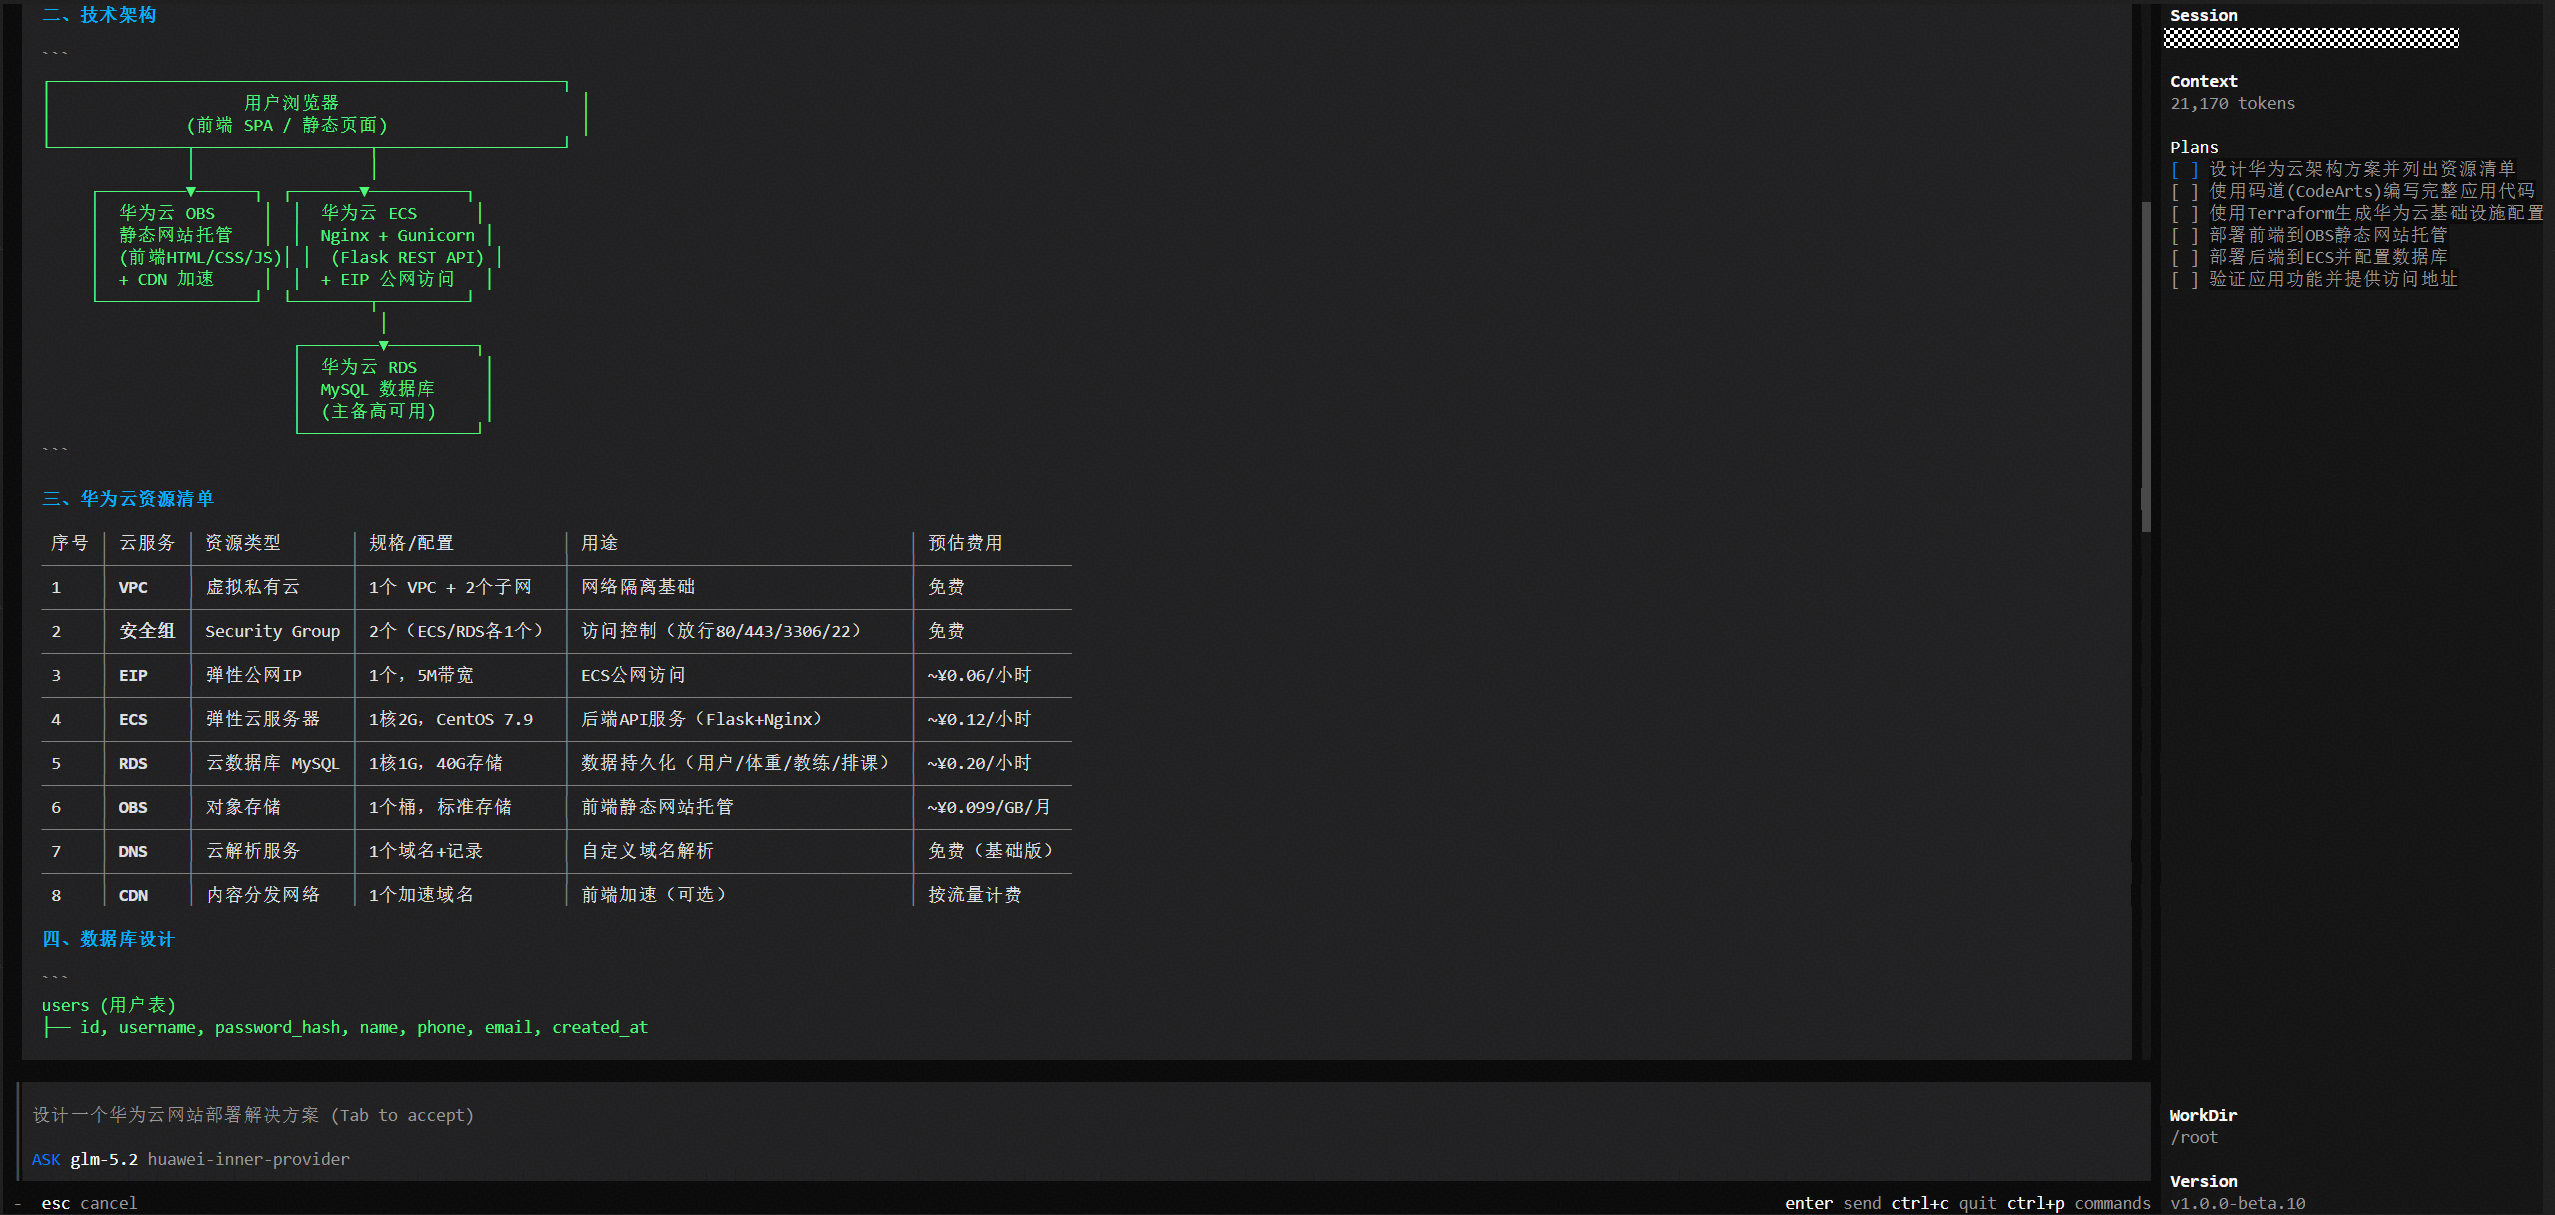
Task: Click the 1核2G, CentOS 7.9 spec cell
Action: 451,719
